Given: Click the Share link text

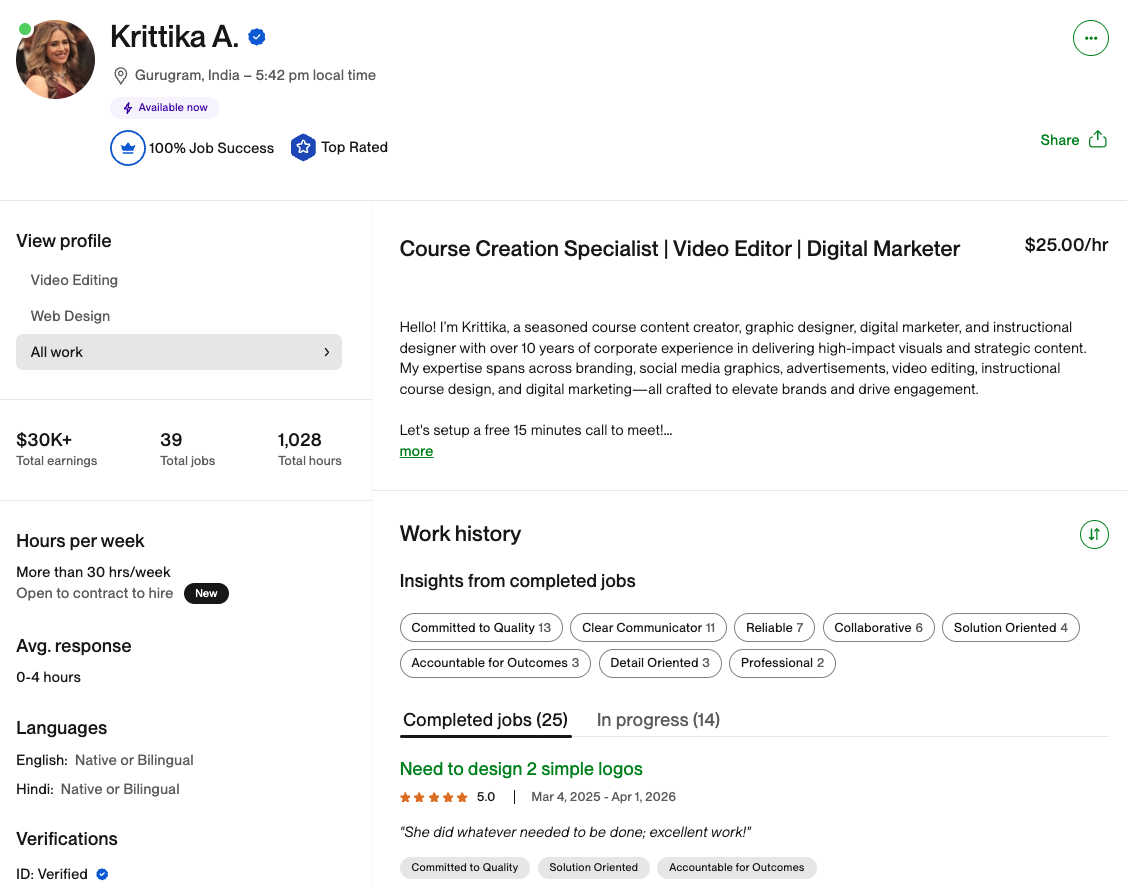Looking at the screenshot, I should pyautogui.click(x=1059, y=140).
